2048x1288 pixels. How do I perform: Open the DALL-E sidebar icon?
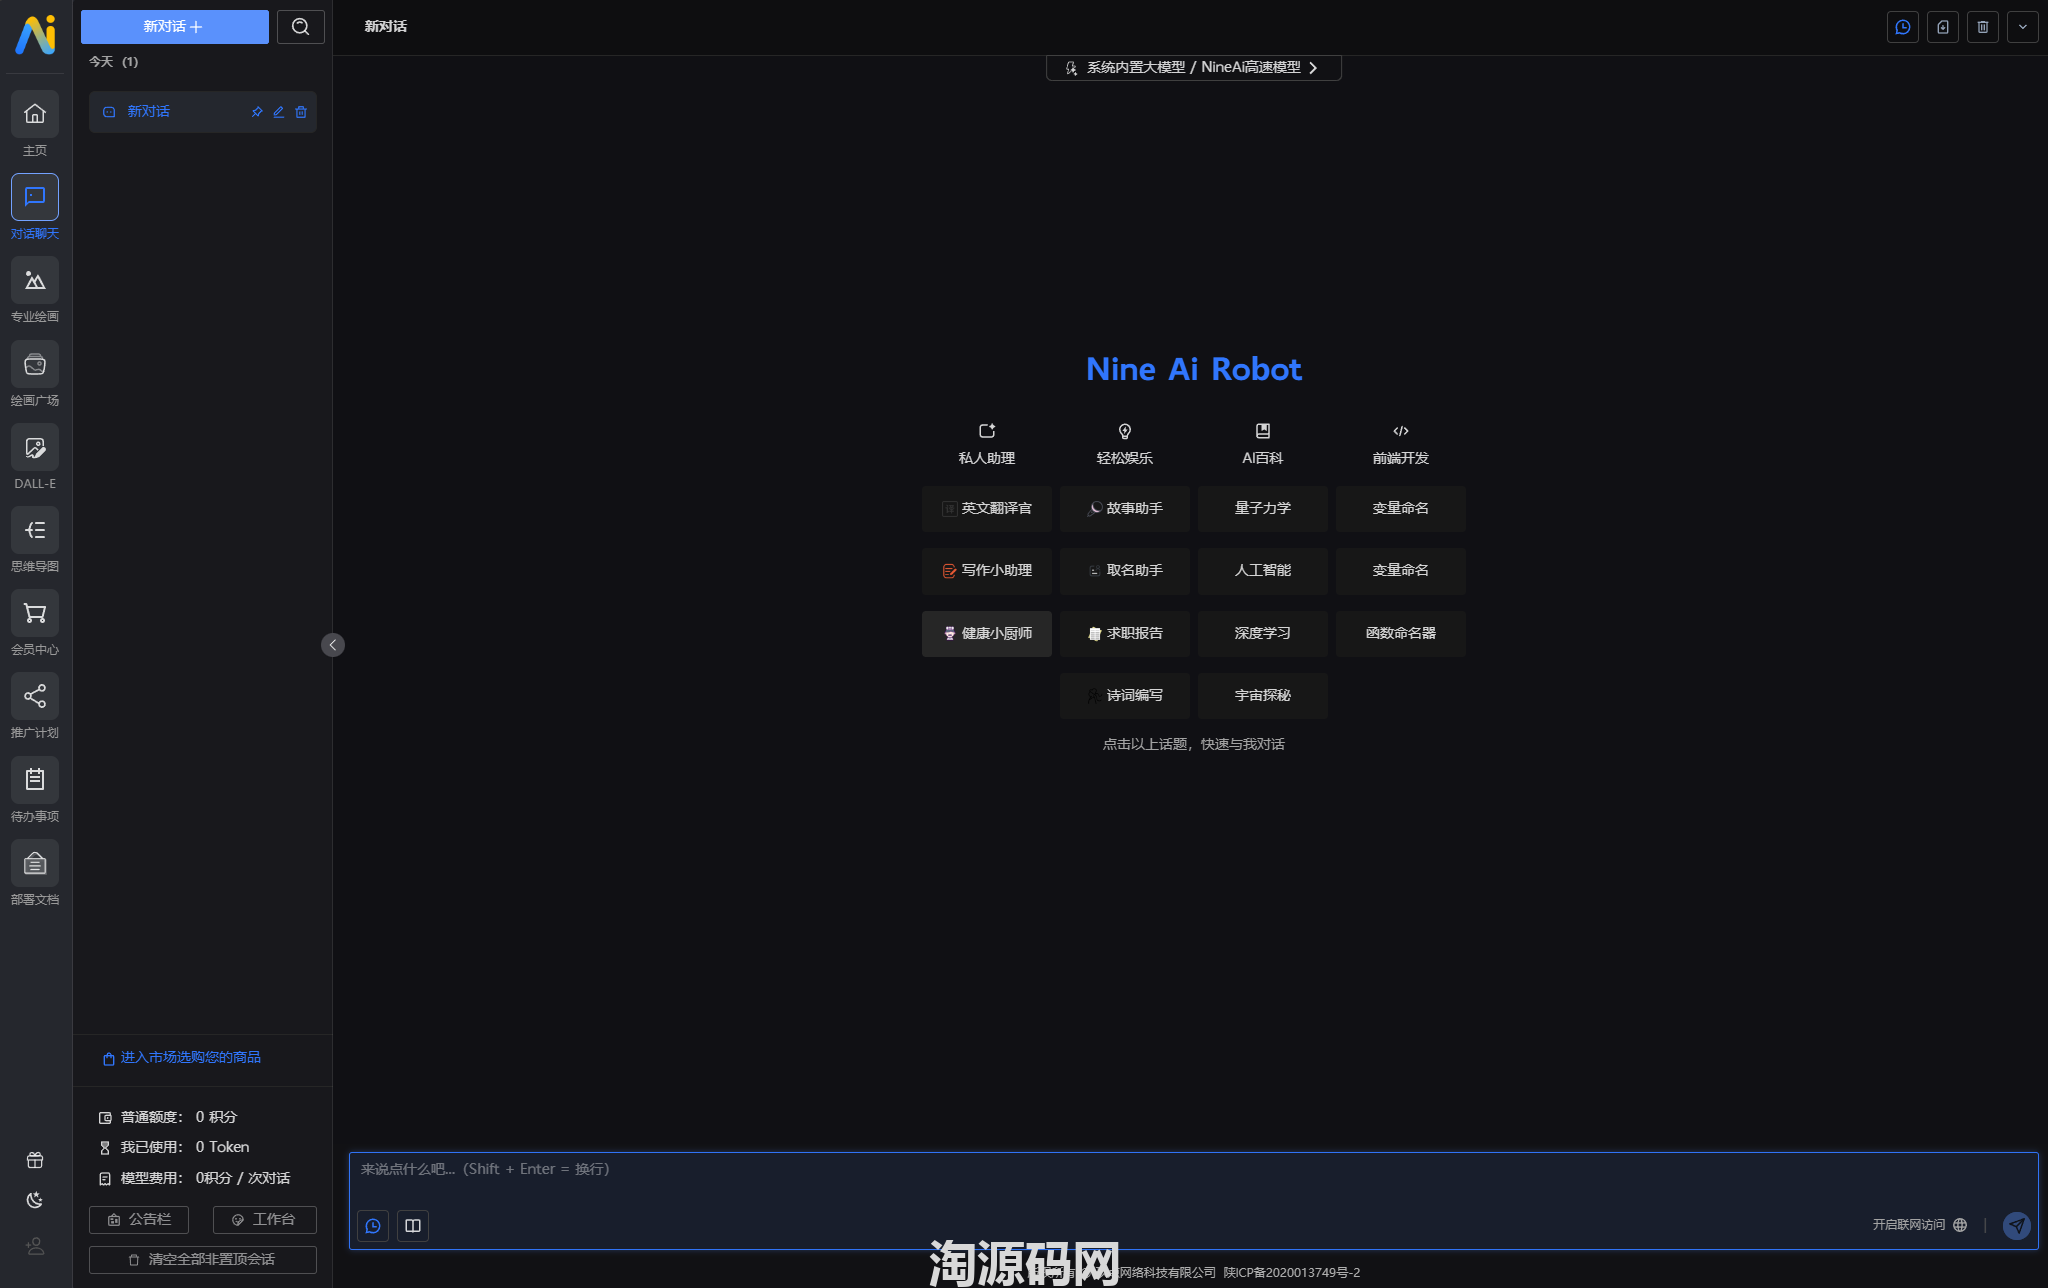(35, 447)
